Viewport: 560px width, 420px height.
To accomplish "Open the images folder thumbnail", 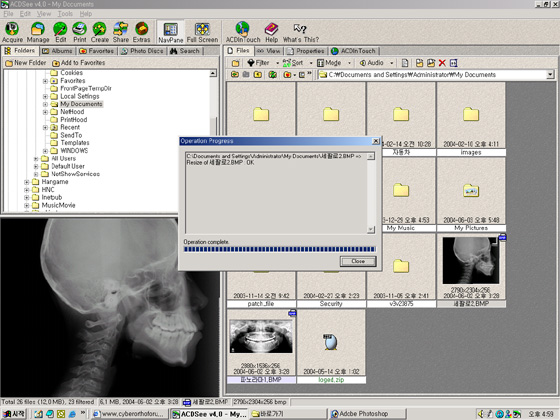I will [x=471, y=119].
